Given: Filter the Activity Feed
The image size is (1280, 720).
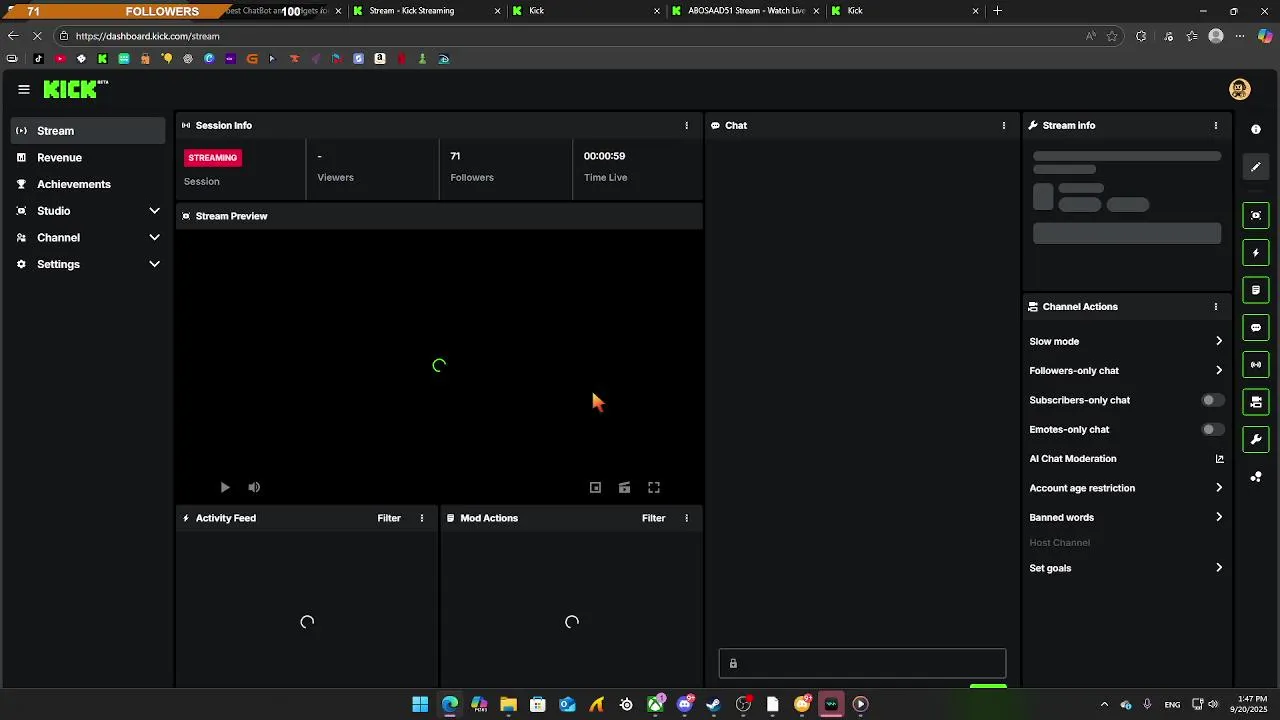Looking at the screenshot, I should coord(389,518).
